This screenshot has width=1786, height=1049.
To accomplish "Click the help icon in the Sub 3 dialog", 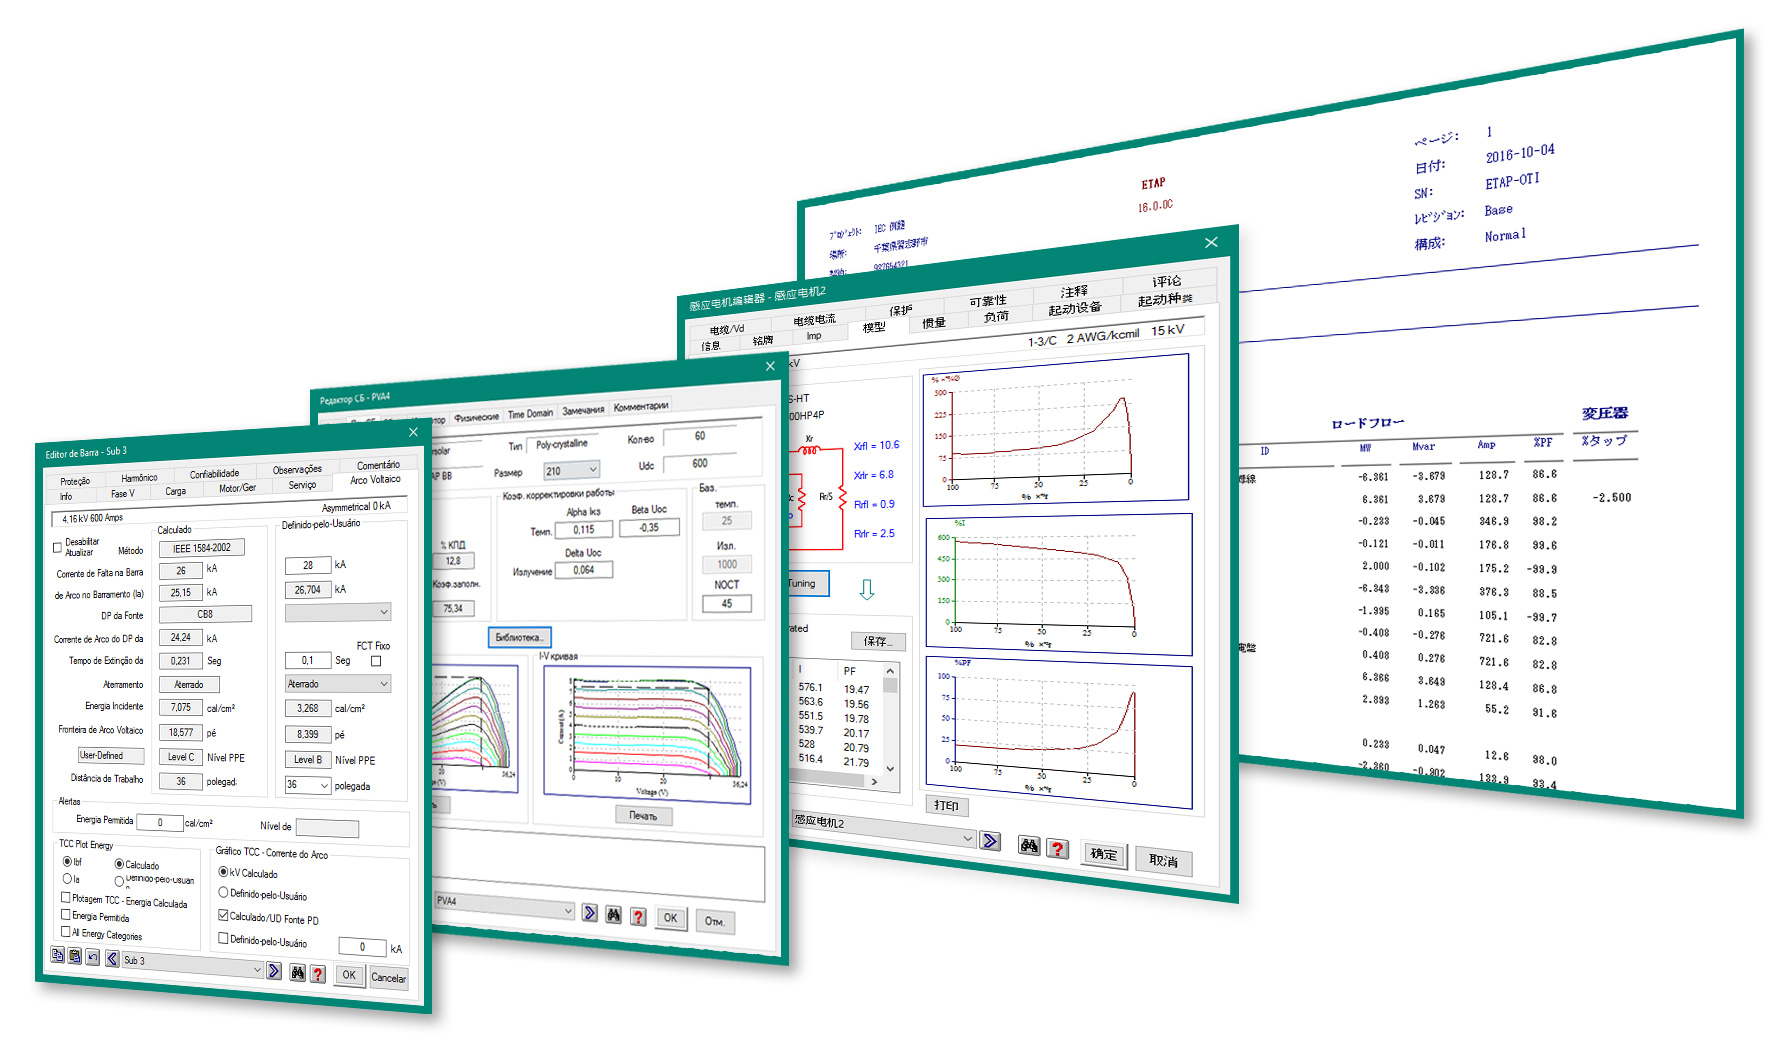I will (317, 975).
